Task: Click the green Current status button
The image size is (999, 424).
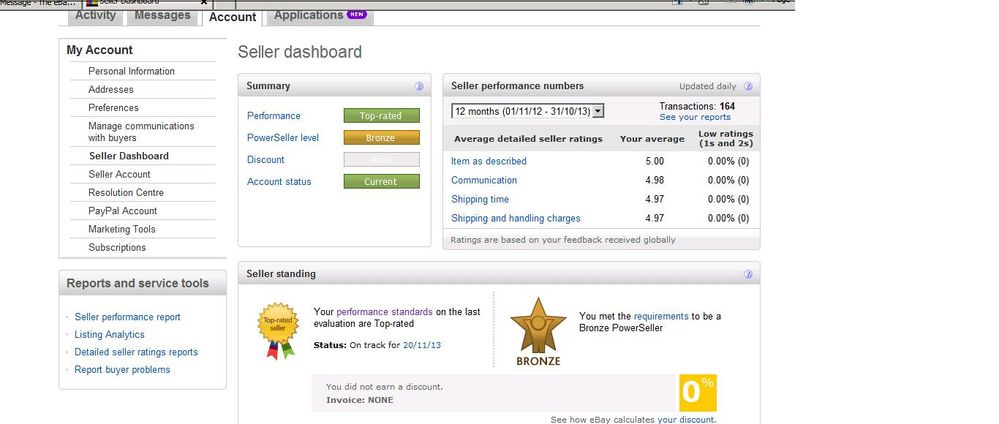Action: coord(382,182)
